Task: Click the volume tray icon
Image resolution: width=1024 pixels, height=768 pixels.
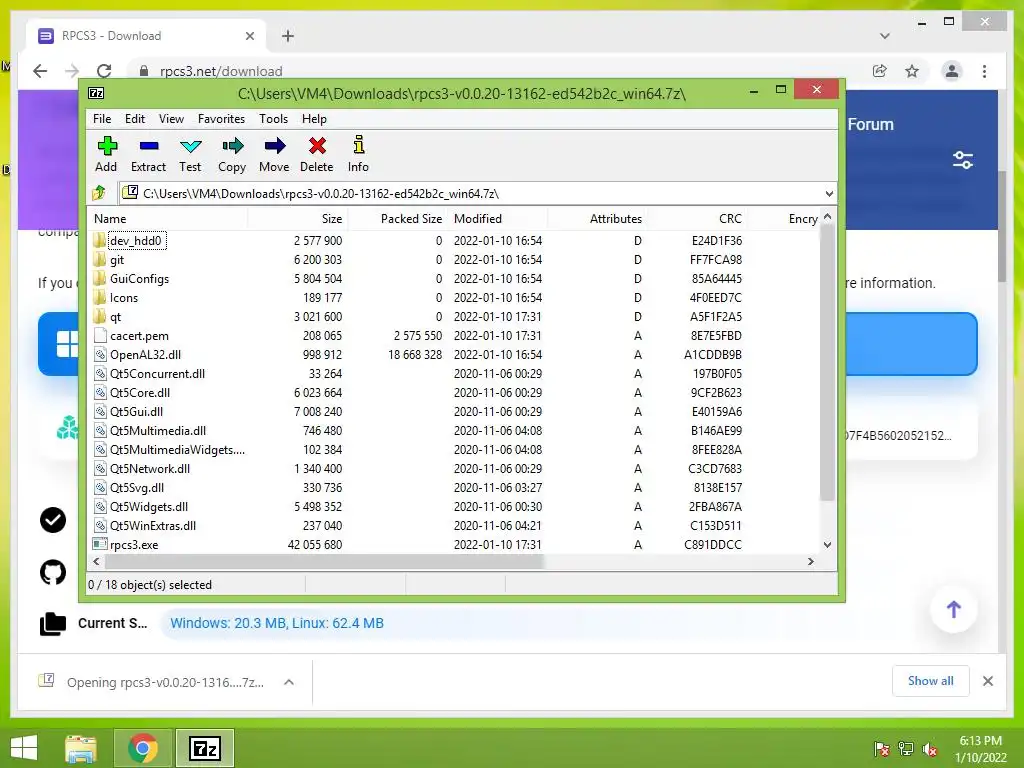Action: (x=930, y=749)
